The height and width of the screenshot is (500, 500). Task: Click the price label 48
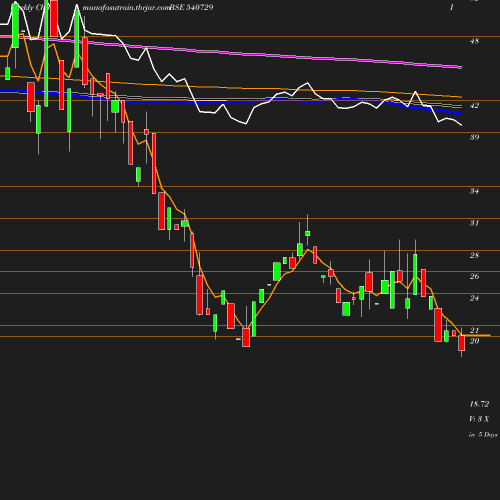pyautogui.click(x=474, y=41)
